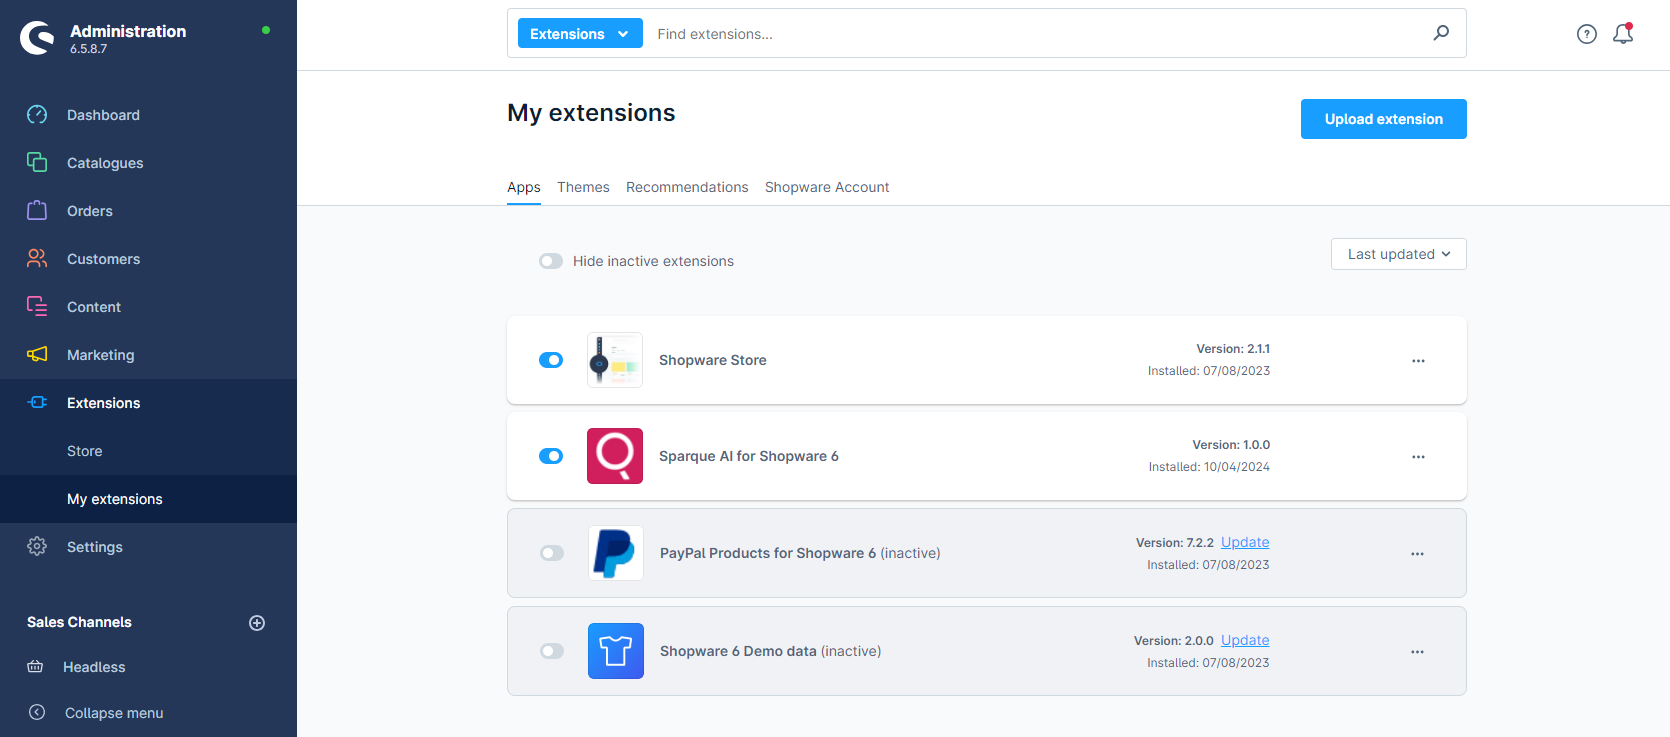Toggle Hide inactive extensions switch
The width and height of the screenshot is (1670, 737).
click(x=551, y=261)
